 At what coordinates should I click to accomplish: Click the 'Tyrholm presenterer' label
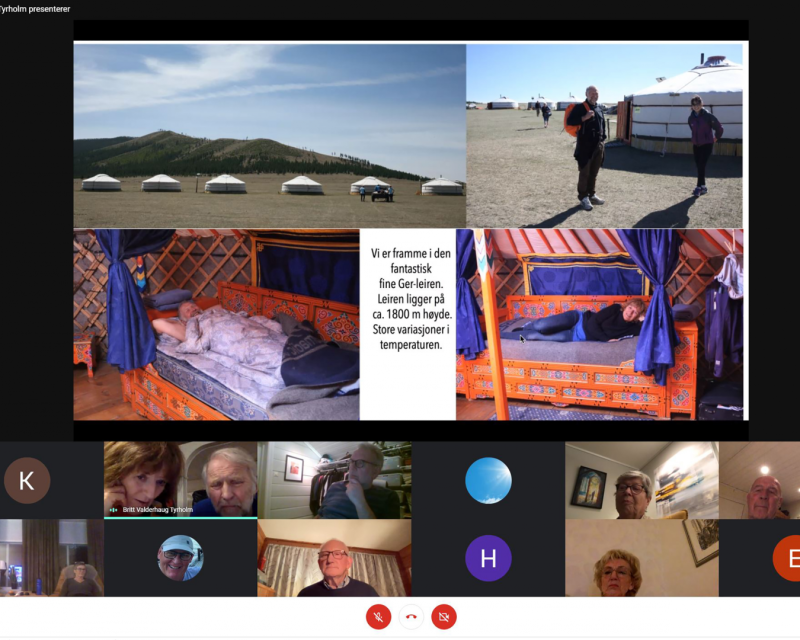click(35, 9)
